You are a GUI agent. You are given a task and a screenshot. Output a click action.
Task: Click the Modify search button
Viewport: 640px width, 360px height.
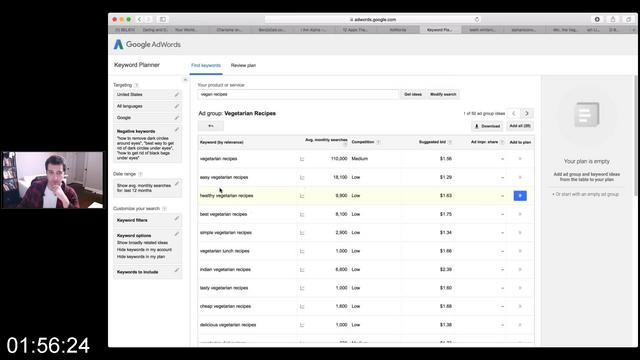[x=443, y=94]
